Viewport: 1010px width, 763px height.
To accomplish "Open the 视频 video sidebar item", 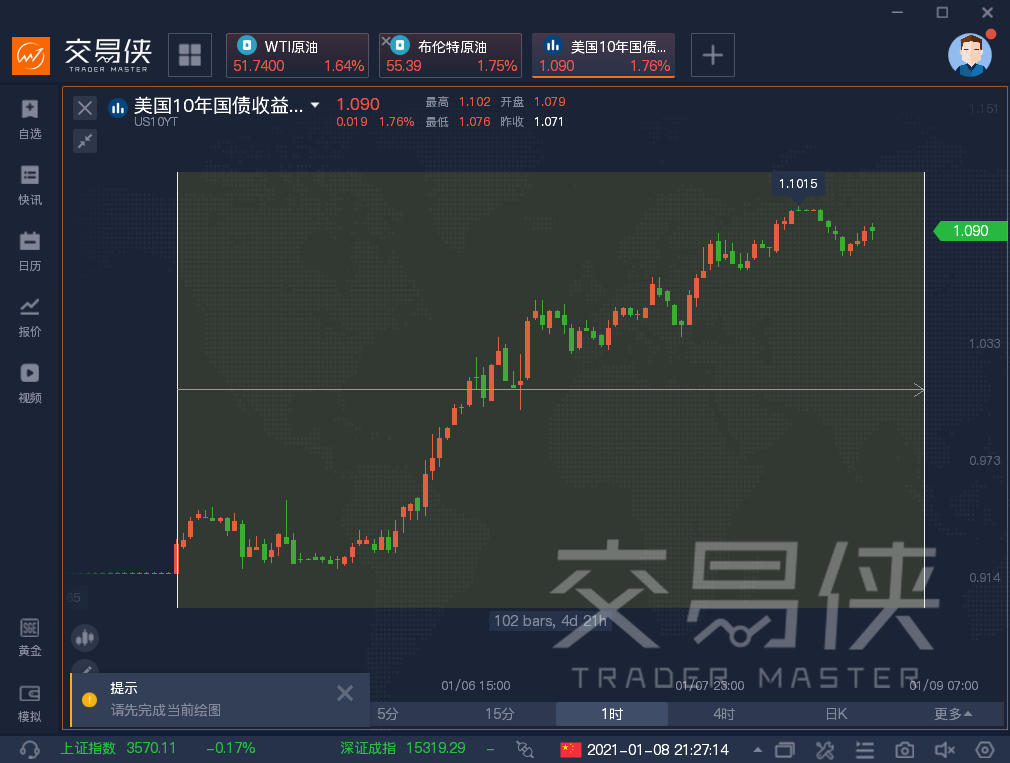I will click(30, 384).
